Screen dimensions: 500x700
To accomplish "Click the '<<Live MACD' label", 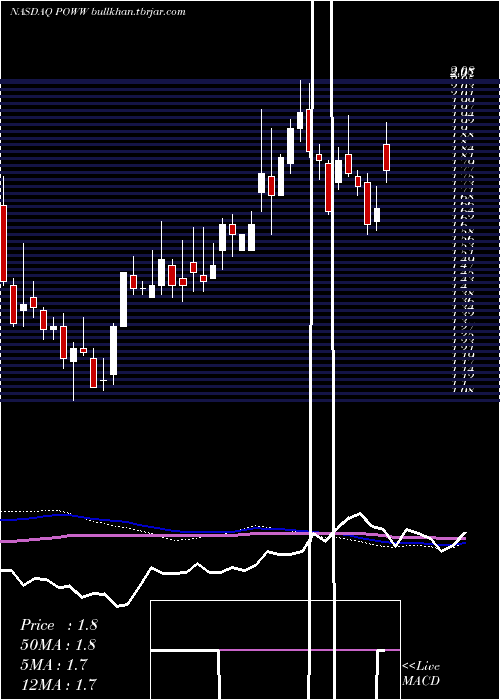I will click(x=421, y=673).
